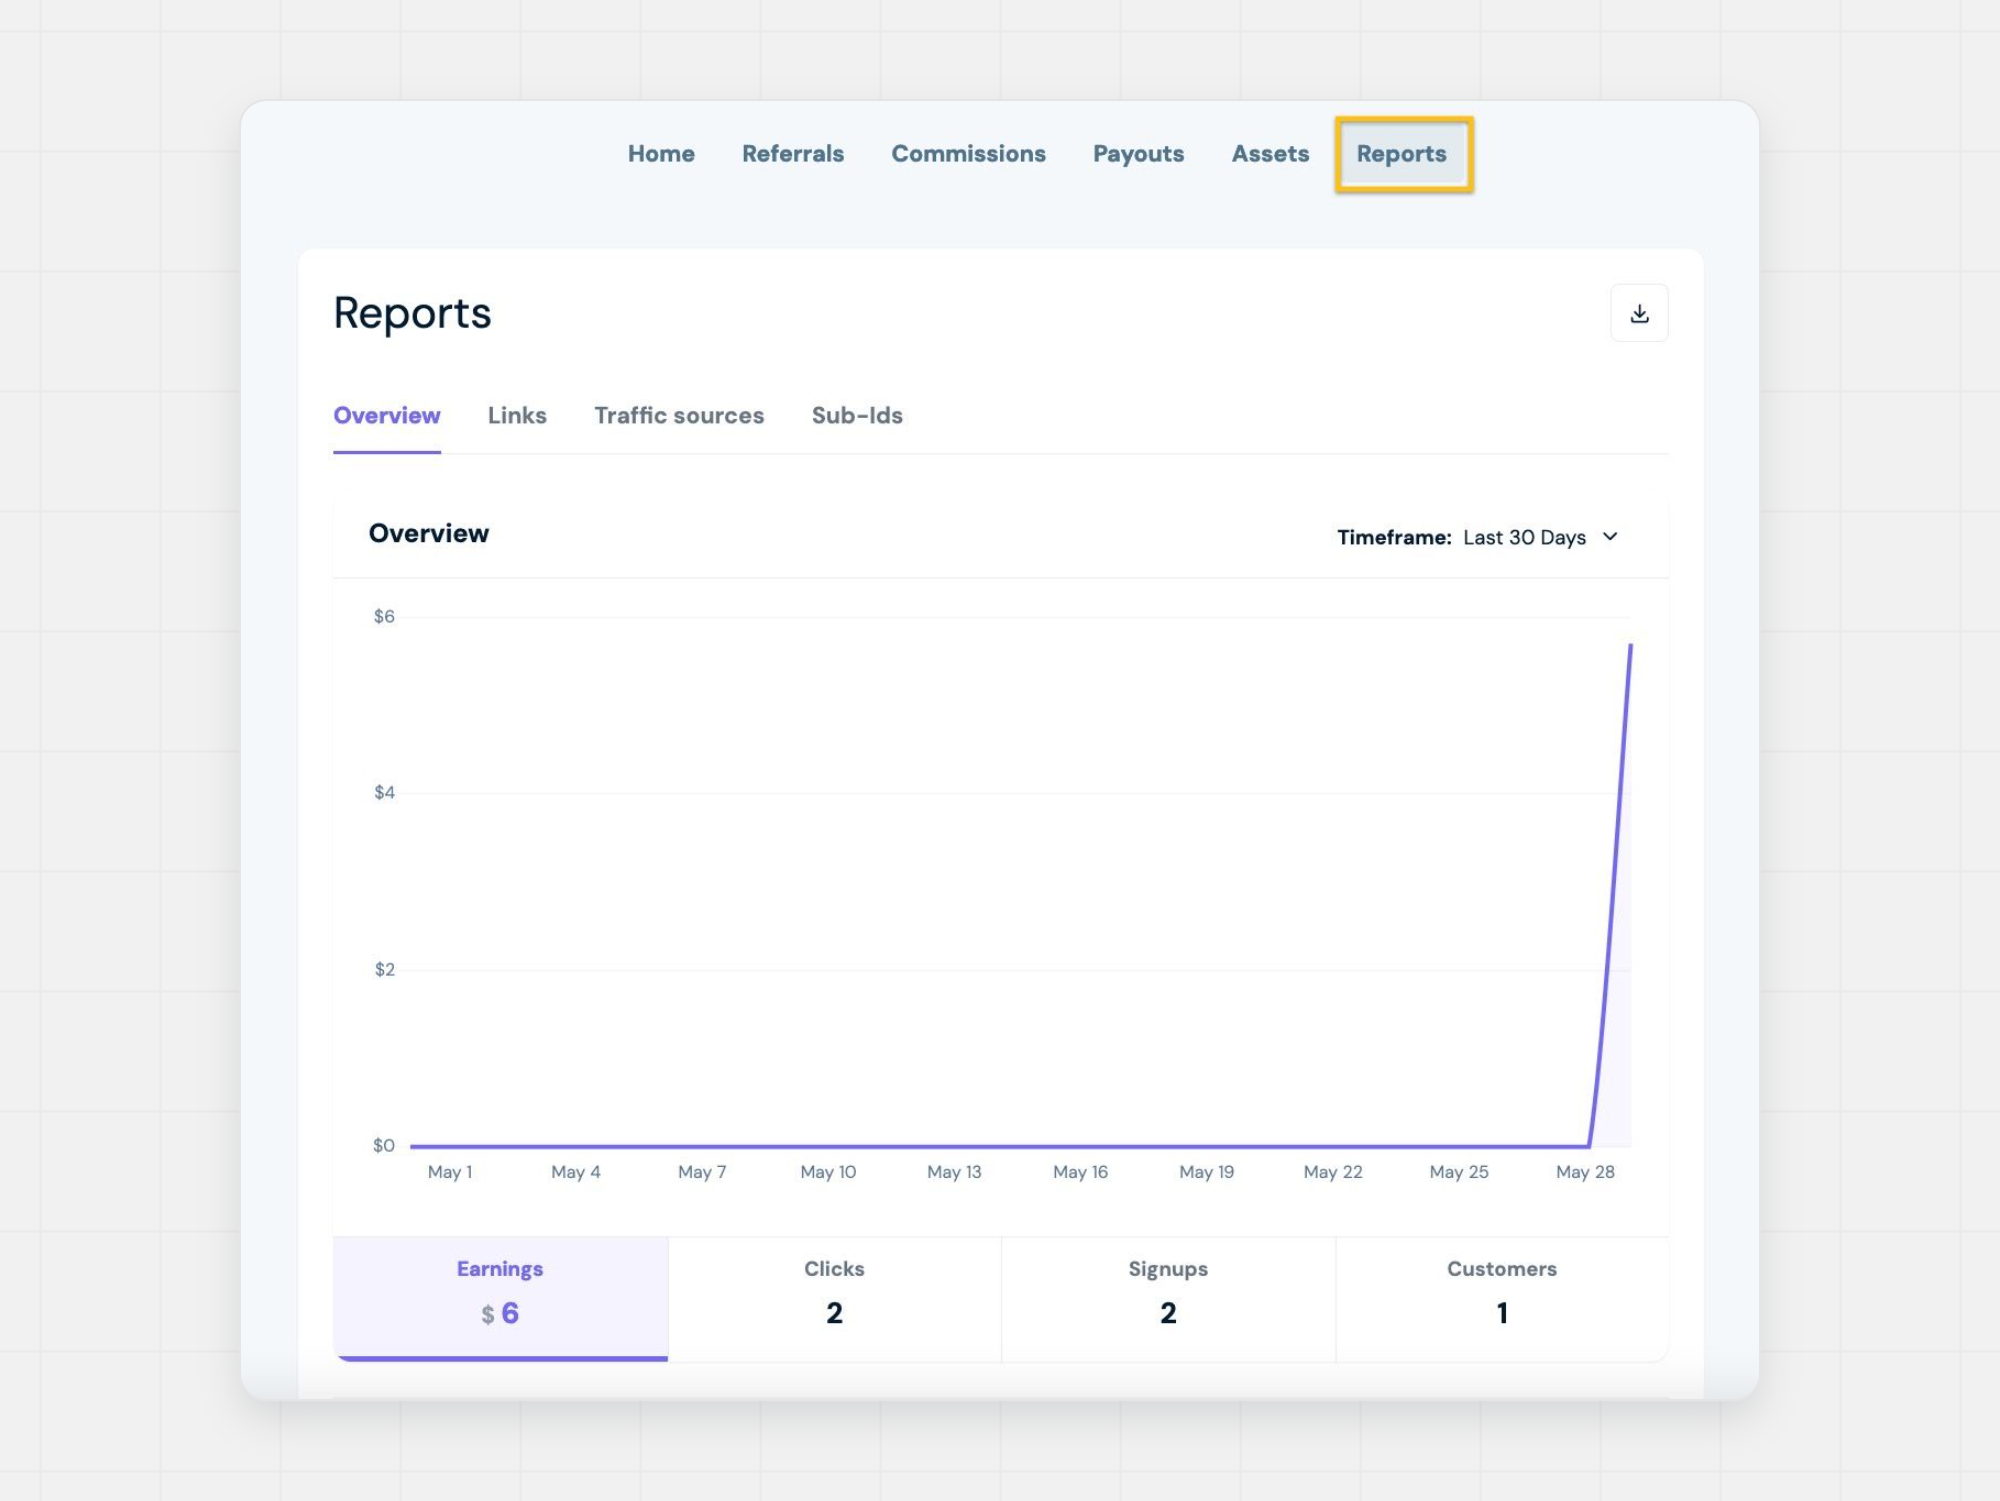Screen dimensions: 2000x1501
Task: Select the Customers metric card
Action: coord(1502,1298)
